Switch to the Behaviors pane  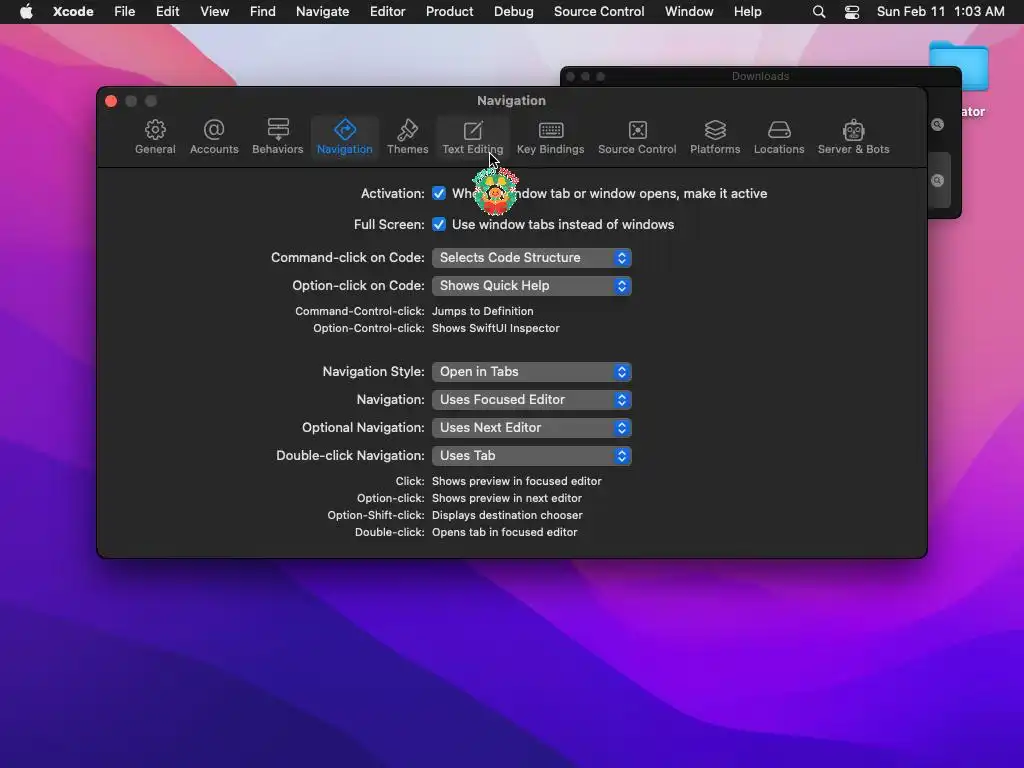coord(278,136)
